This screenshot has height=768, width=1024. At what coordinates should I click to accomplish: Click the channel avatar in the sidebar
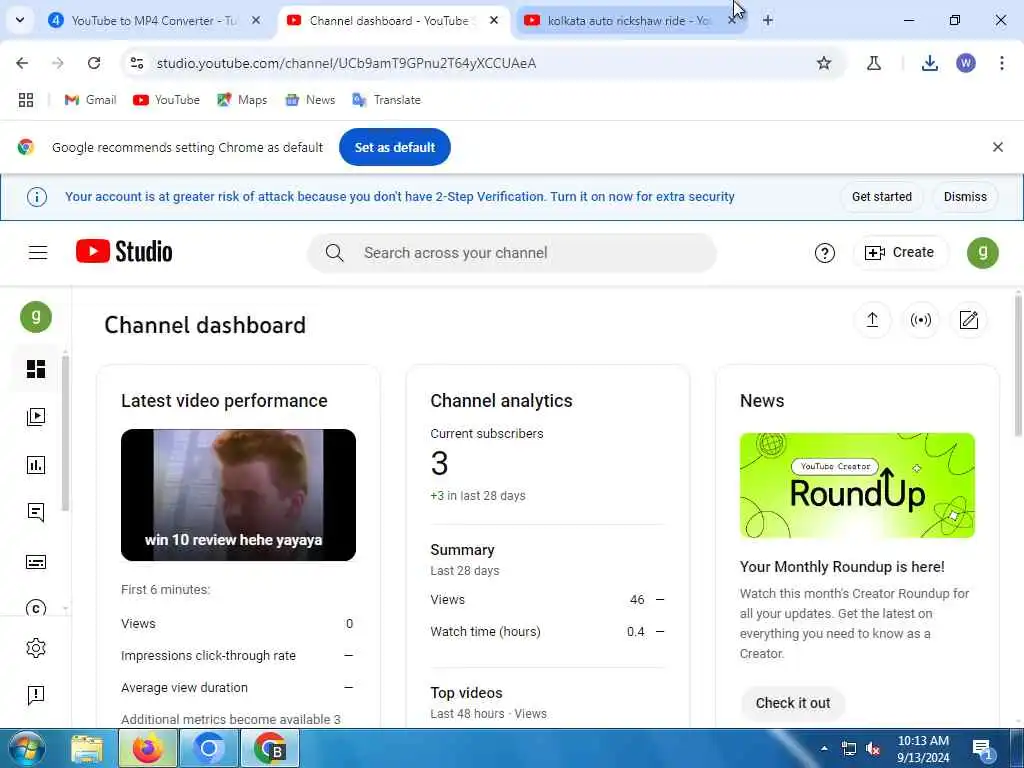36,317
